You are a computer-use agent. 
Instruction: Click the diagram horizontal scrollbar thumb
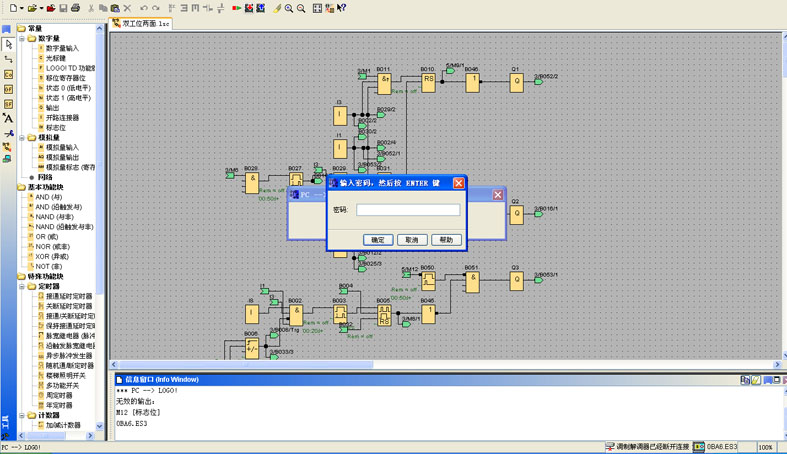pos(246,365)
